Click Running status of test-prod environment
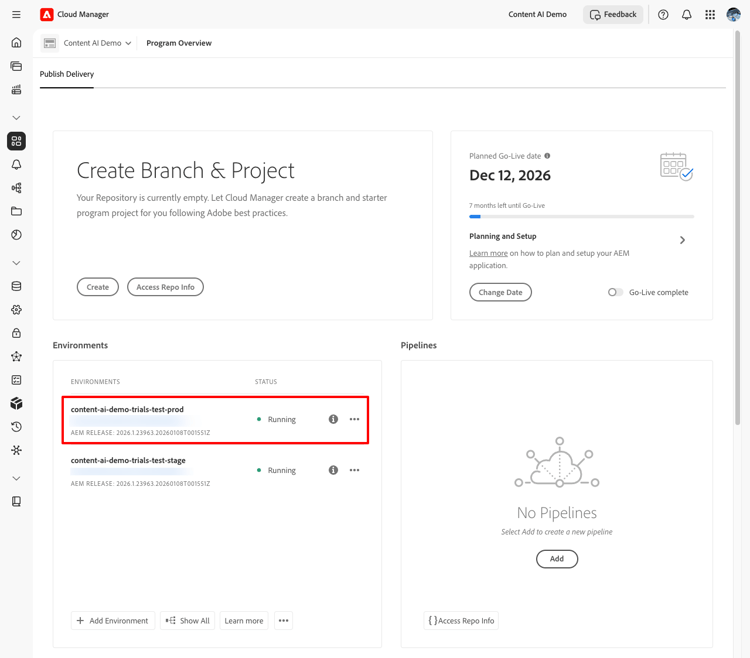This screenshot has height=658, width=750. click(x=276, y=419)
